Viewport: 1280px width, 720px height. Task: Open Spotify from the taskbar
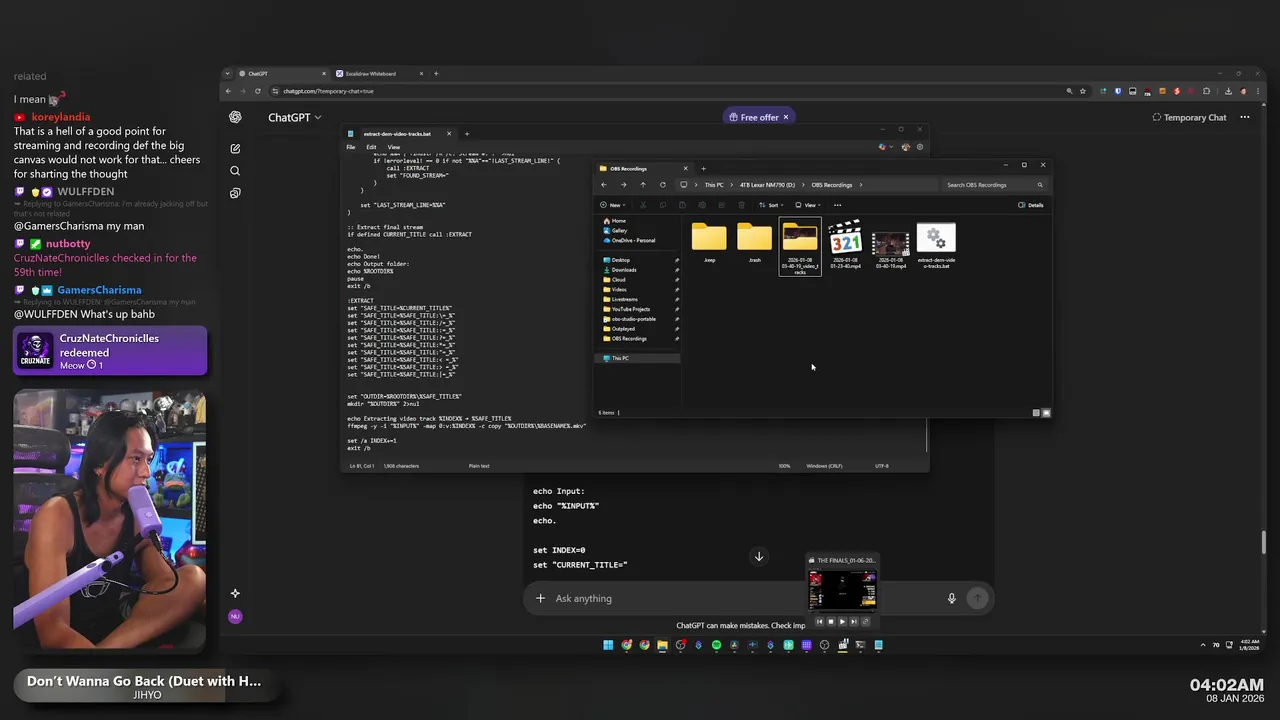716,645
